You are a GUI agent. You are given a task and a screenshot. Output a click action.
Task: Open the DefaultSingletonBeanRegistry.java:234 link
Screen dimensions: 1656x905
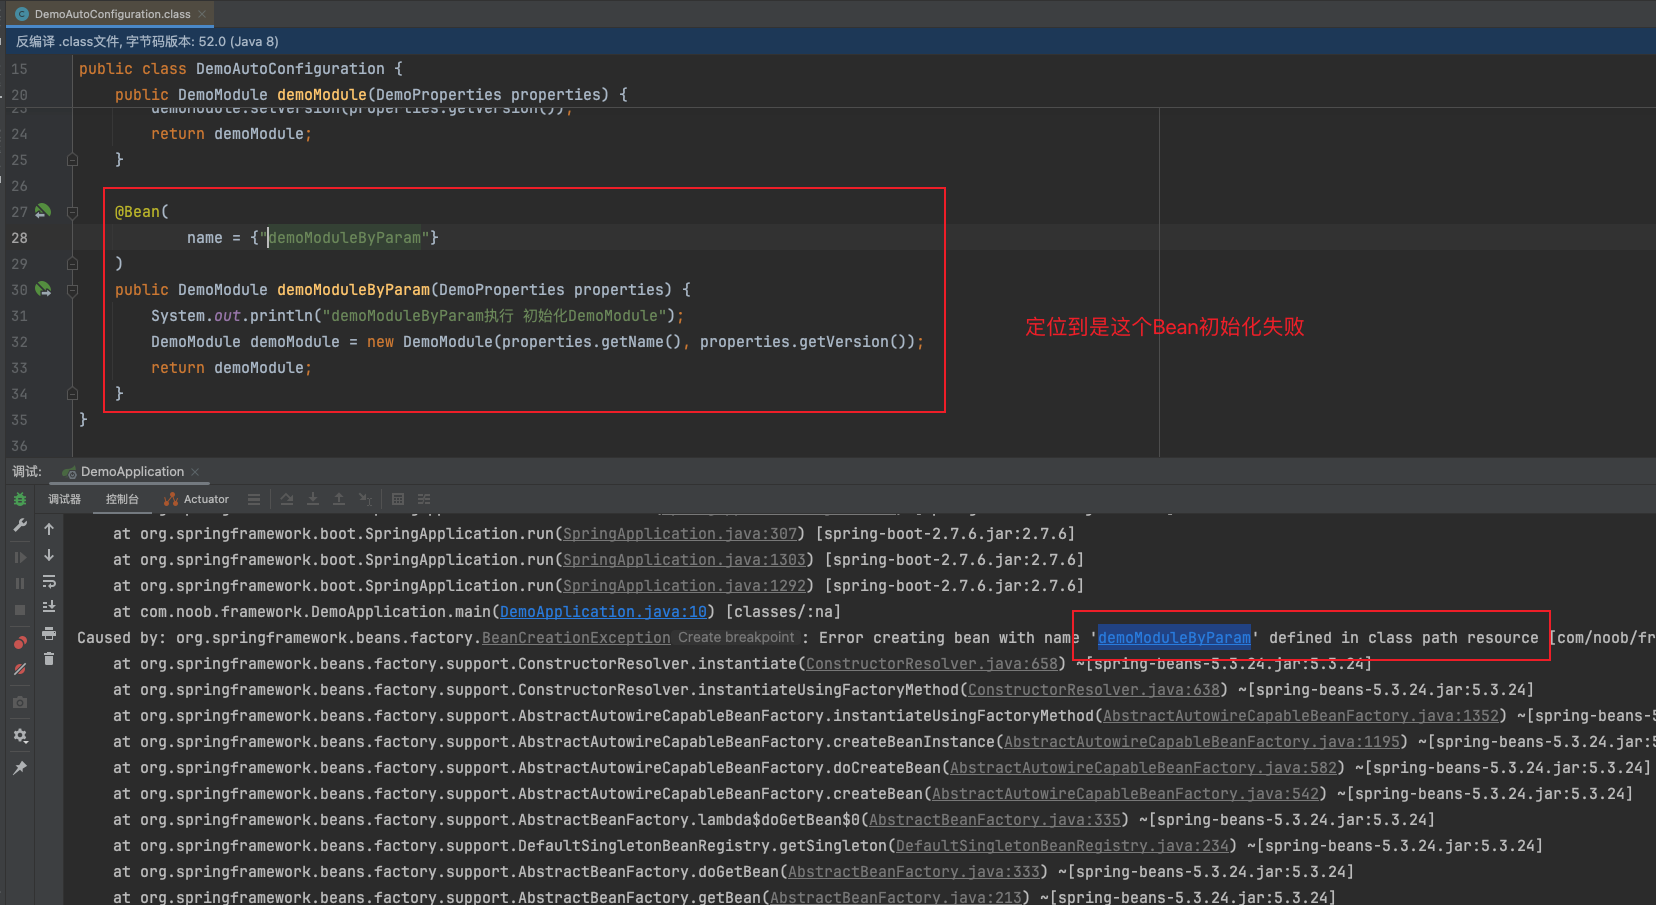coord(1062,846)
